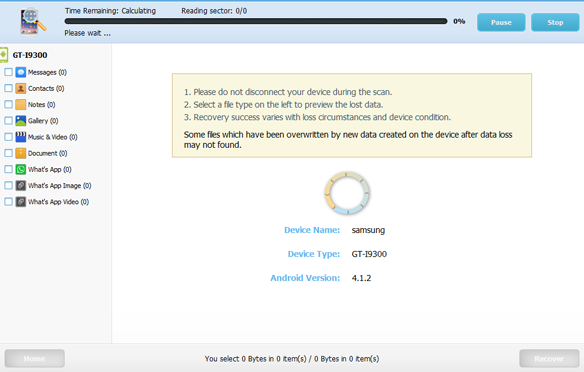Click the Device Type value GT-I9300

(x=369, y=254)
